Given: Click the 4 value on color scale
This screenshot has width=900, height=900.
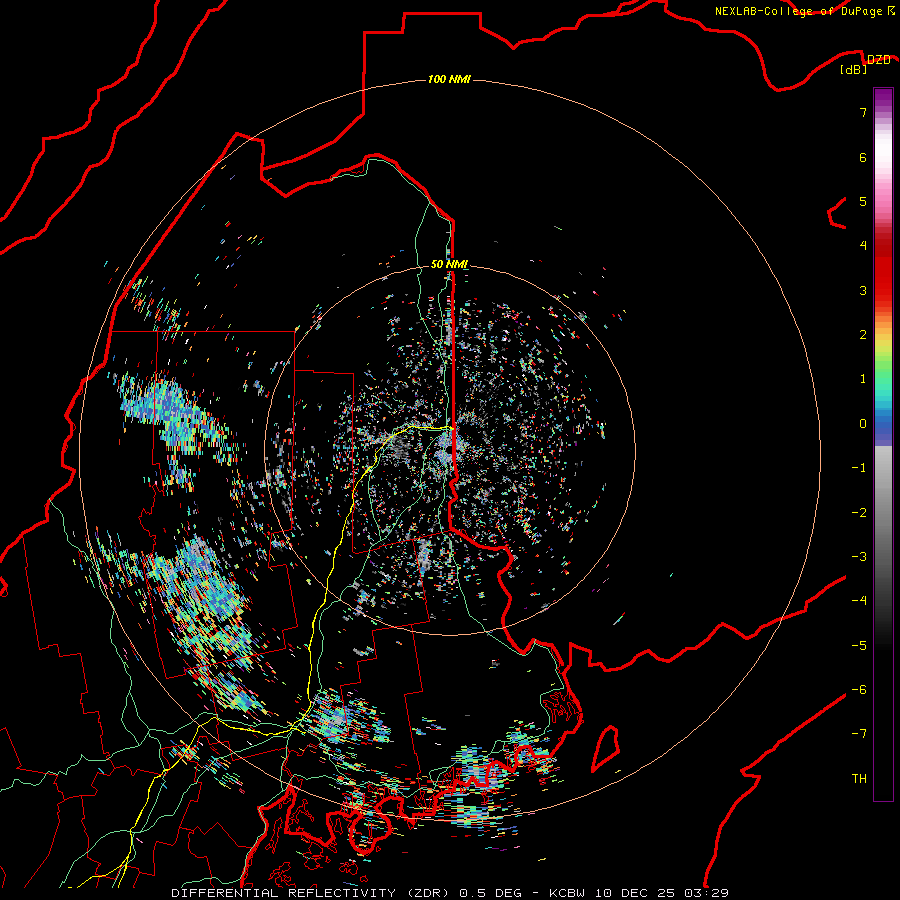Looking at the screenshot, I should pyautogui.click(x=863, y=246).
